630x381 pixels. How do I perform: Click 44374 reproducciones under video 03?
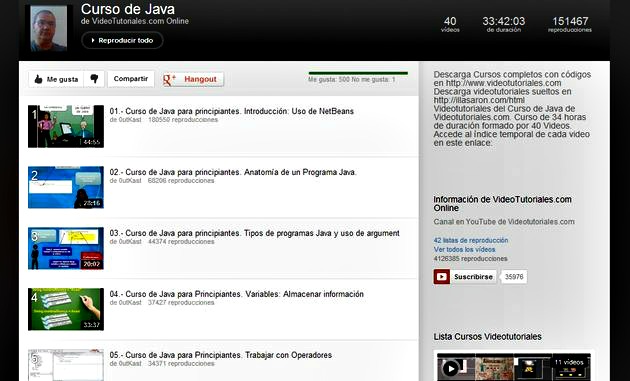coord(181,242)
